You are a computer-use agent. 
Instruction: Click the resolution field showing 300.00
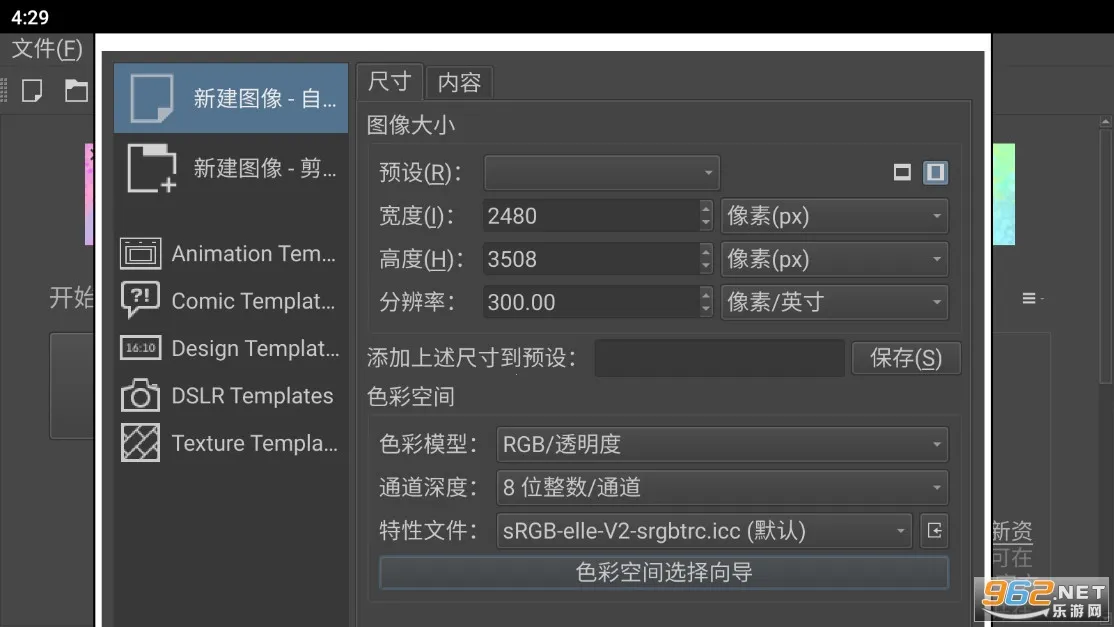[591, 302]
